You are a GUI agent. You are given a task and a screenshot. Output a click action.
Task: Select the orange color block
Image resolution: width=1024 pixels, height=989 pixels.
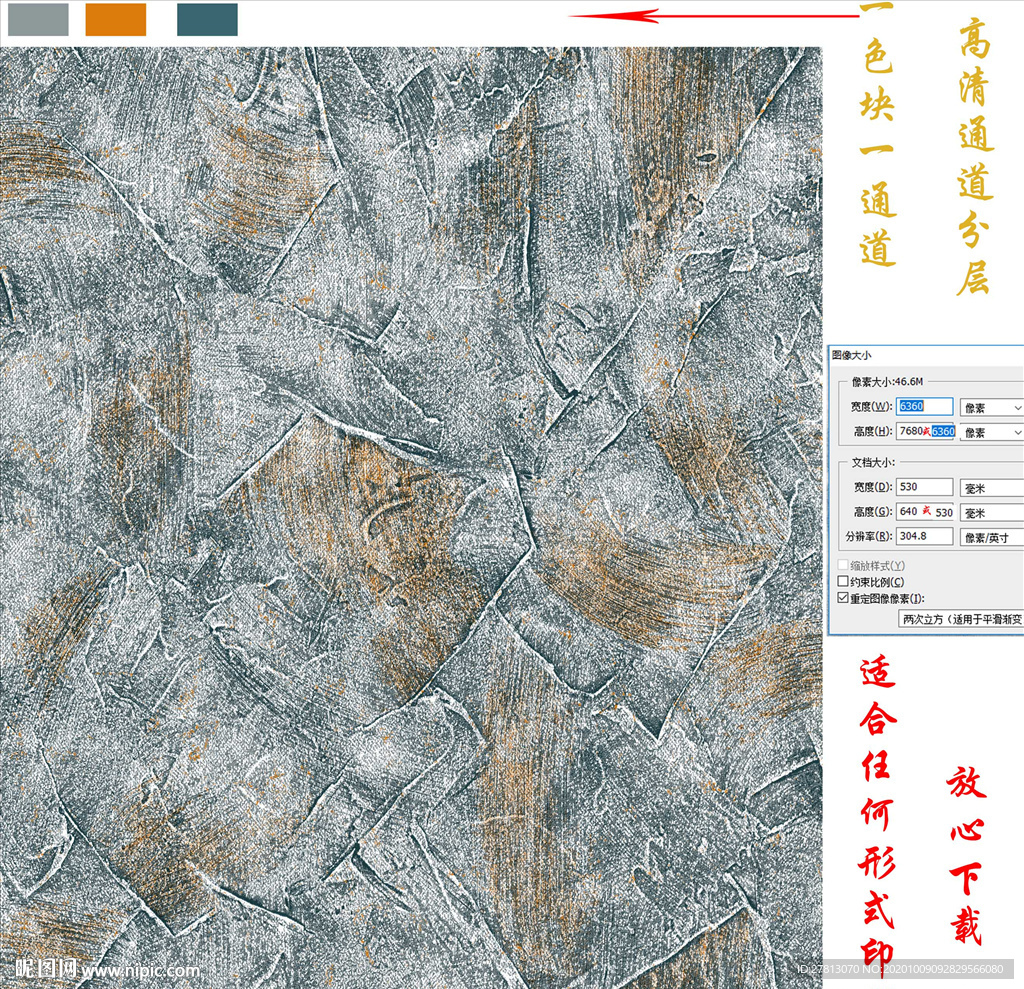(x=115, y=20)
